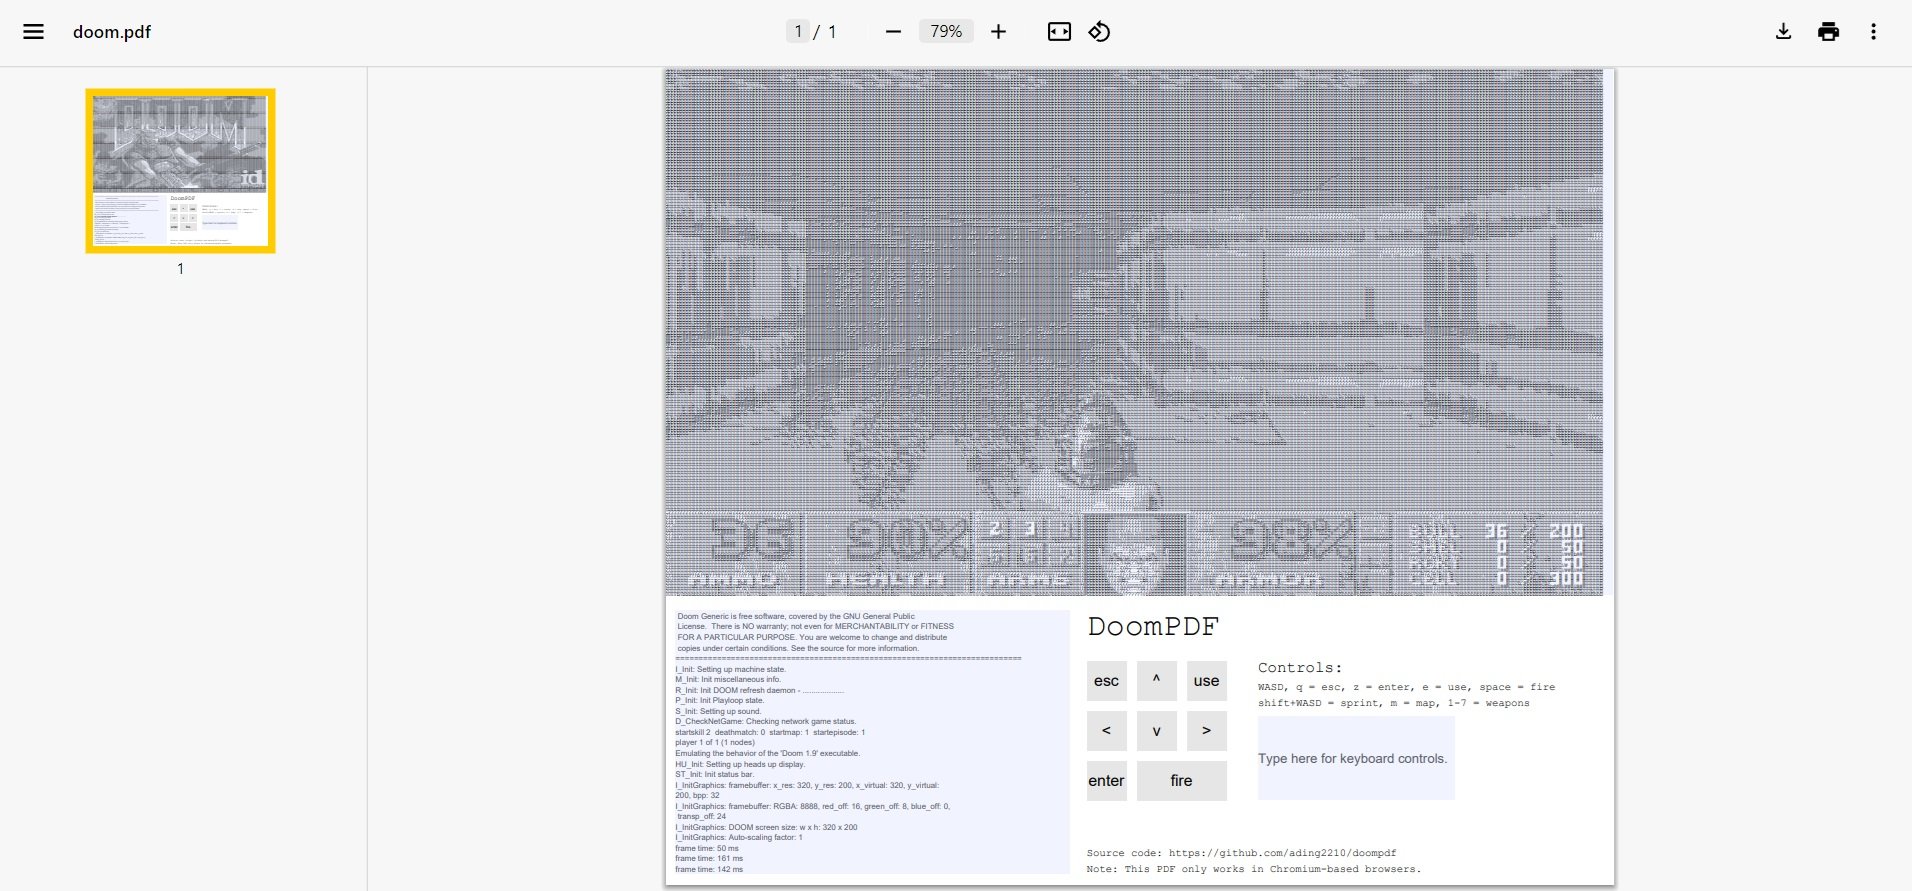
Task: Click the 'frame time: 142 ms' log line
Action: [x=709, y=869]
